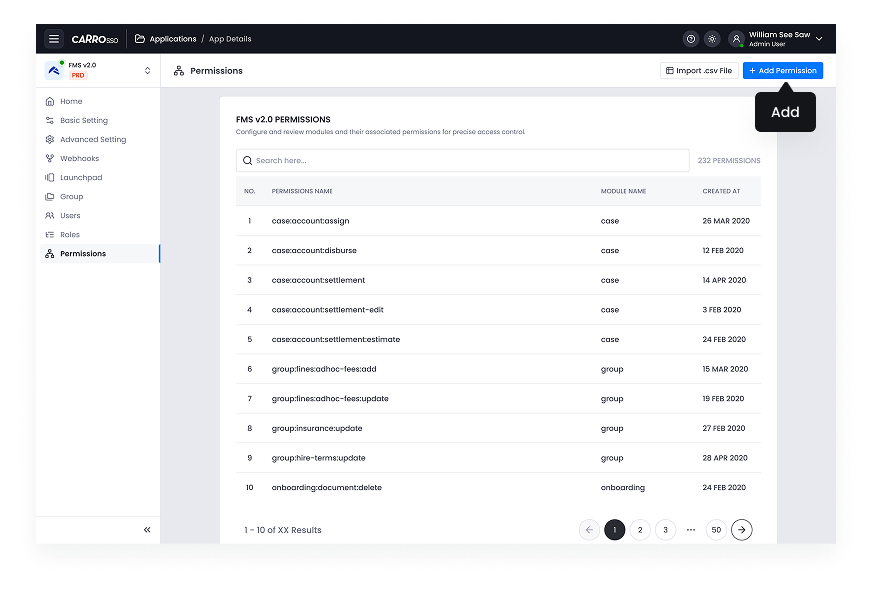
Task: Click the user avatar icon
Action: pos(736,39)
